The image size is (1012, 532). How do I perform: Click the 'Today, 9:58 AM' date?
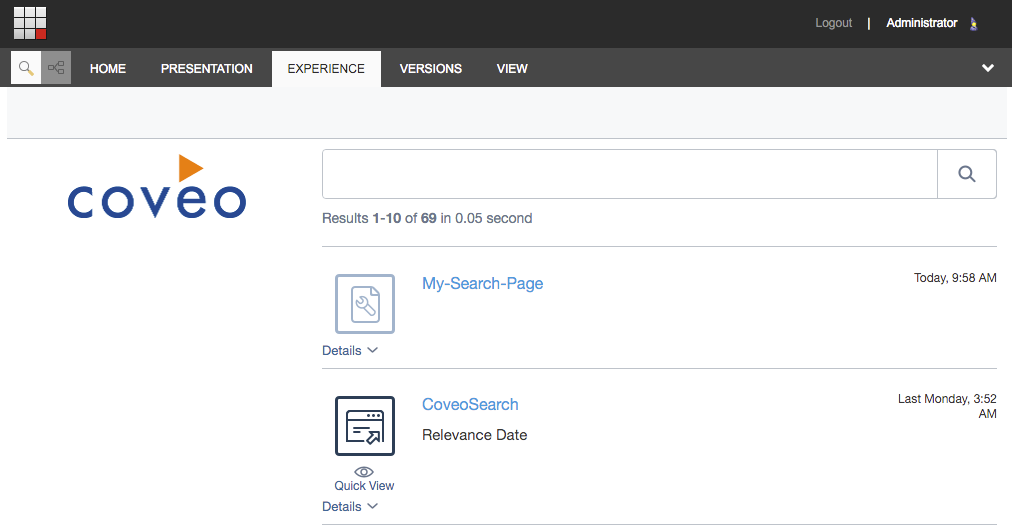[x=955, y=278]
